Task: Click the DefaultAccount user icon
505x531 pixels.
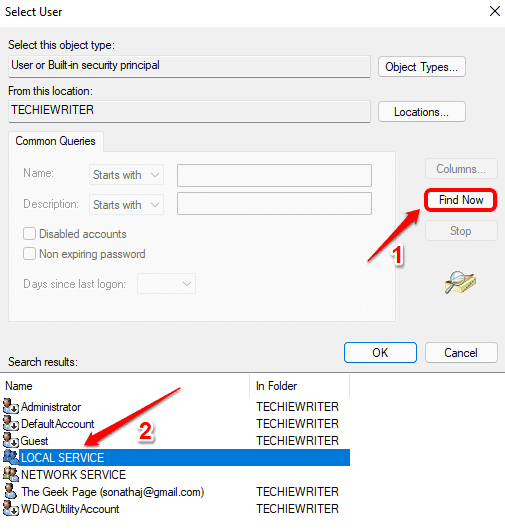Action: tap(11, 423)
